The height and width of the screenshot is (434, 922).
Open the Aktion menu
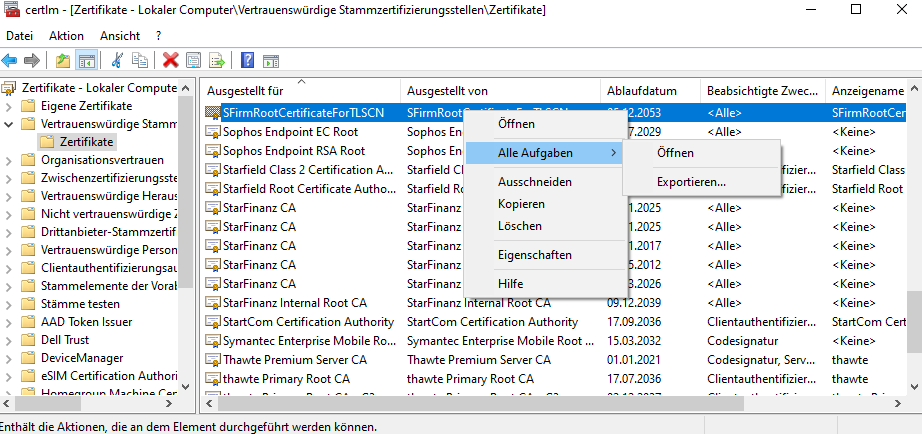66,36
